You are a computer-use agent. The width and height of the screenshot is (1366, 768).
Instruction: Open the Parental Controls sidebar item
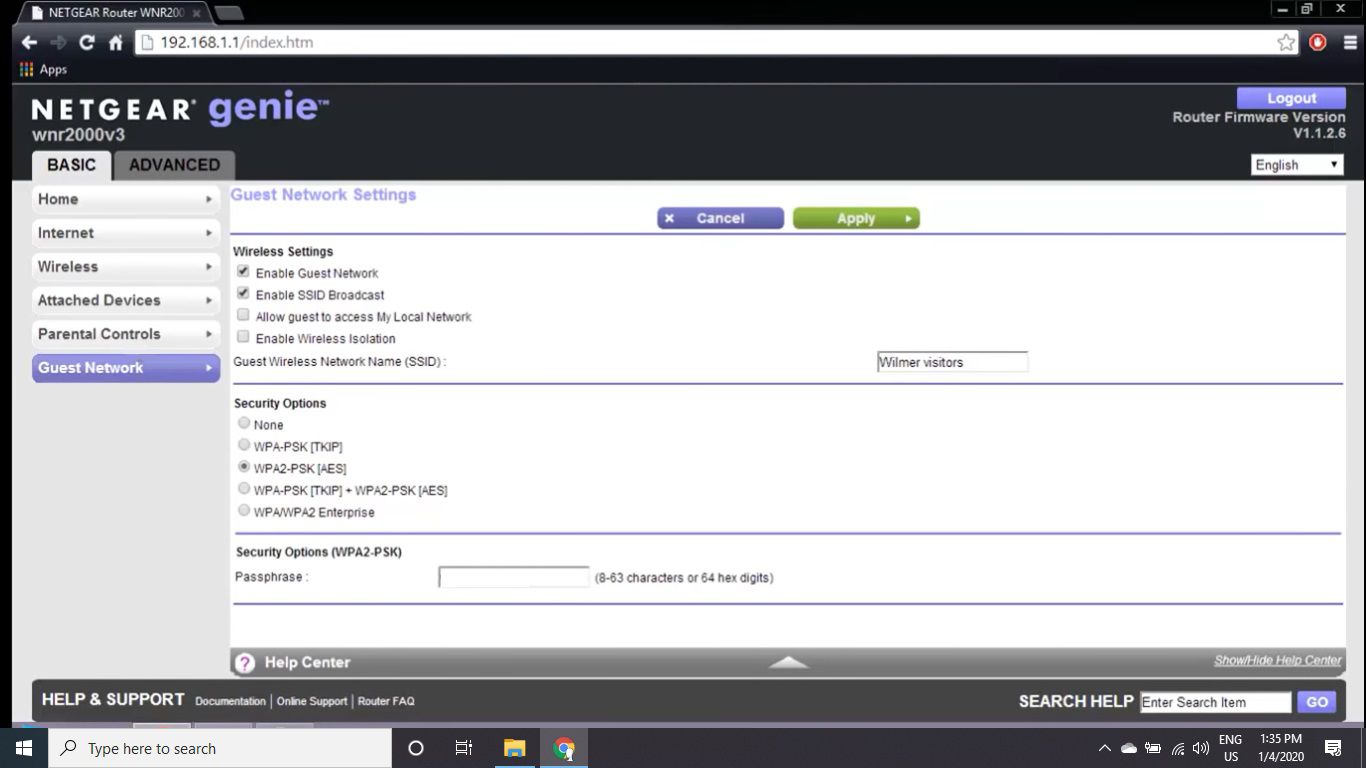[x=126, y=334]
